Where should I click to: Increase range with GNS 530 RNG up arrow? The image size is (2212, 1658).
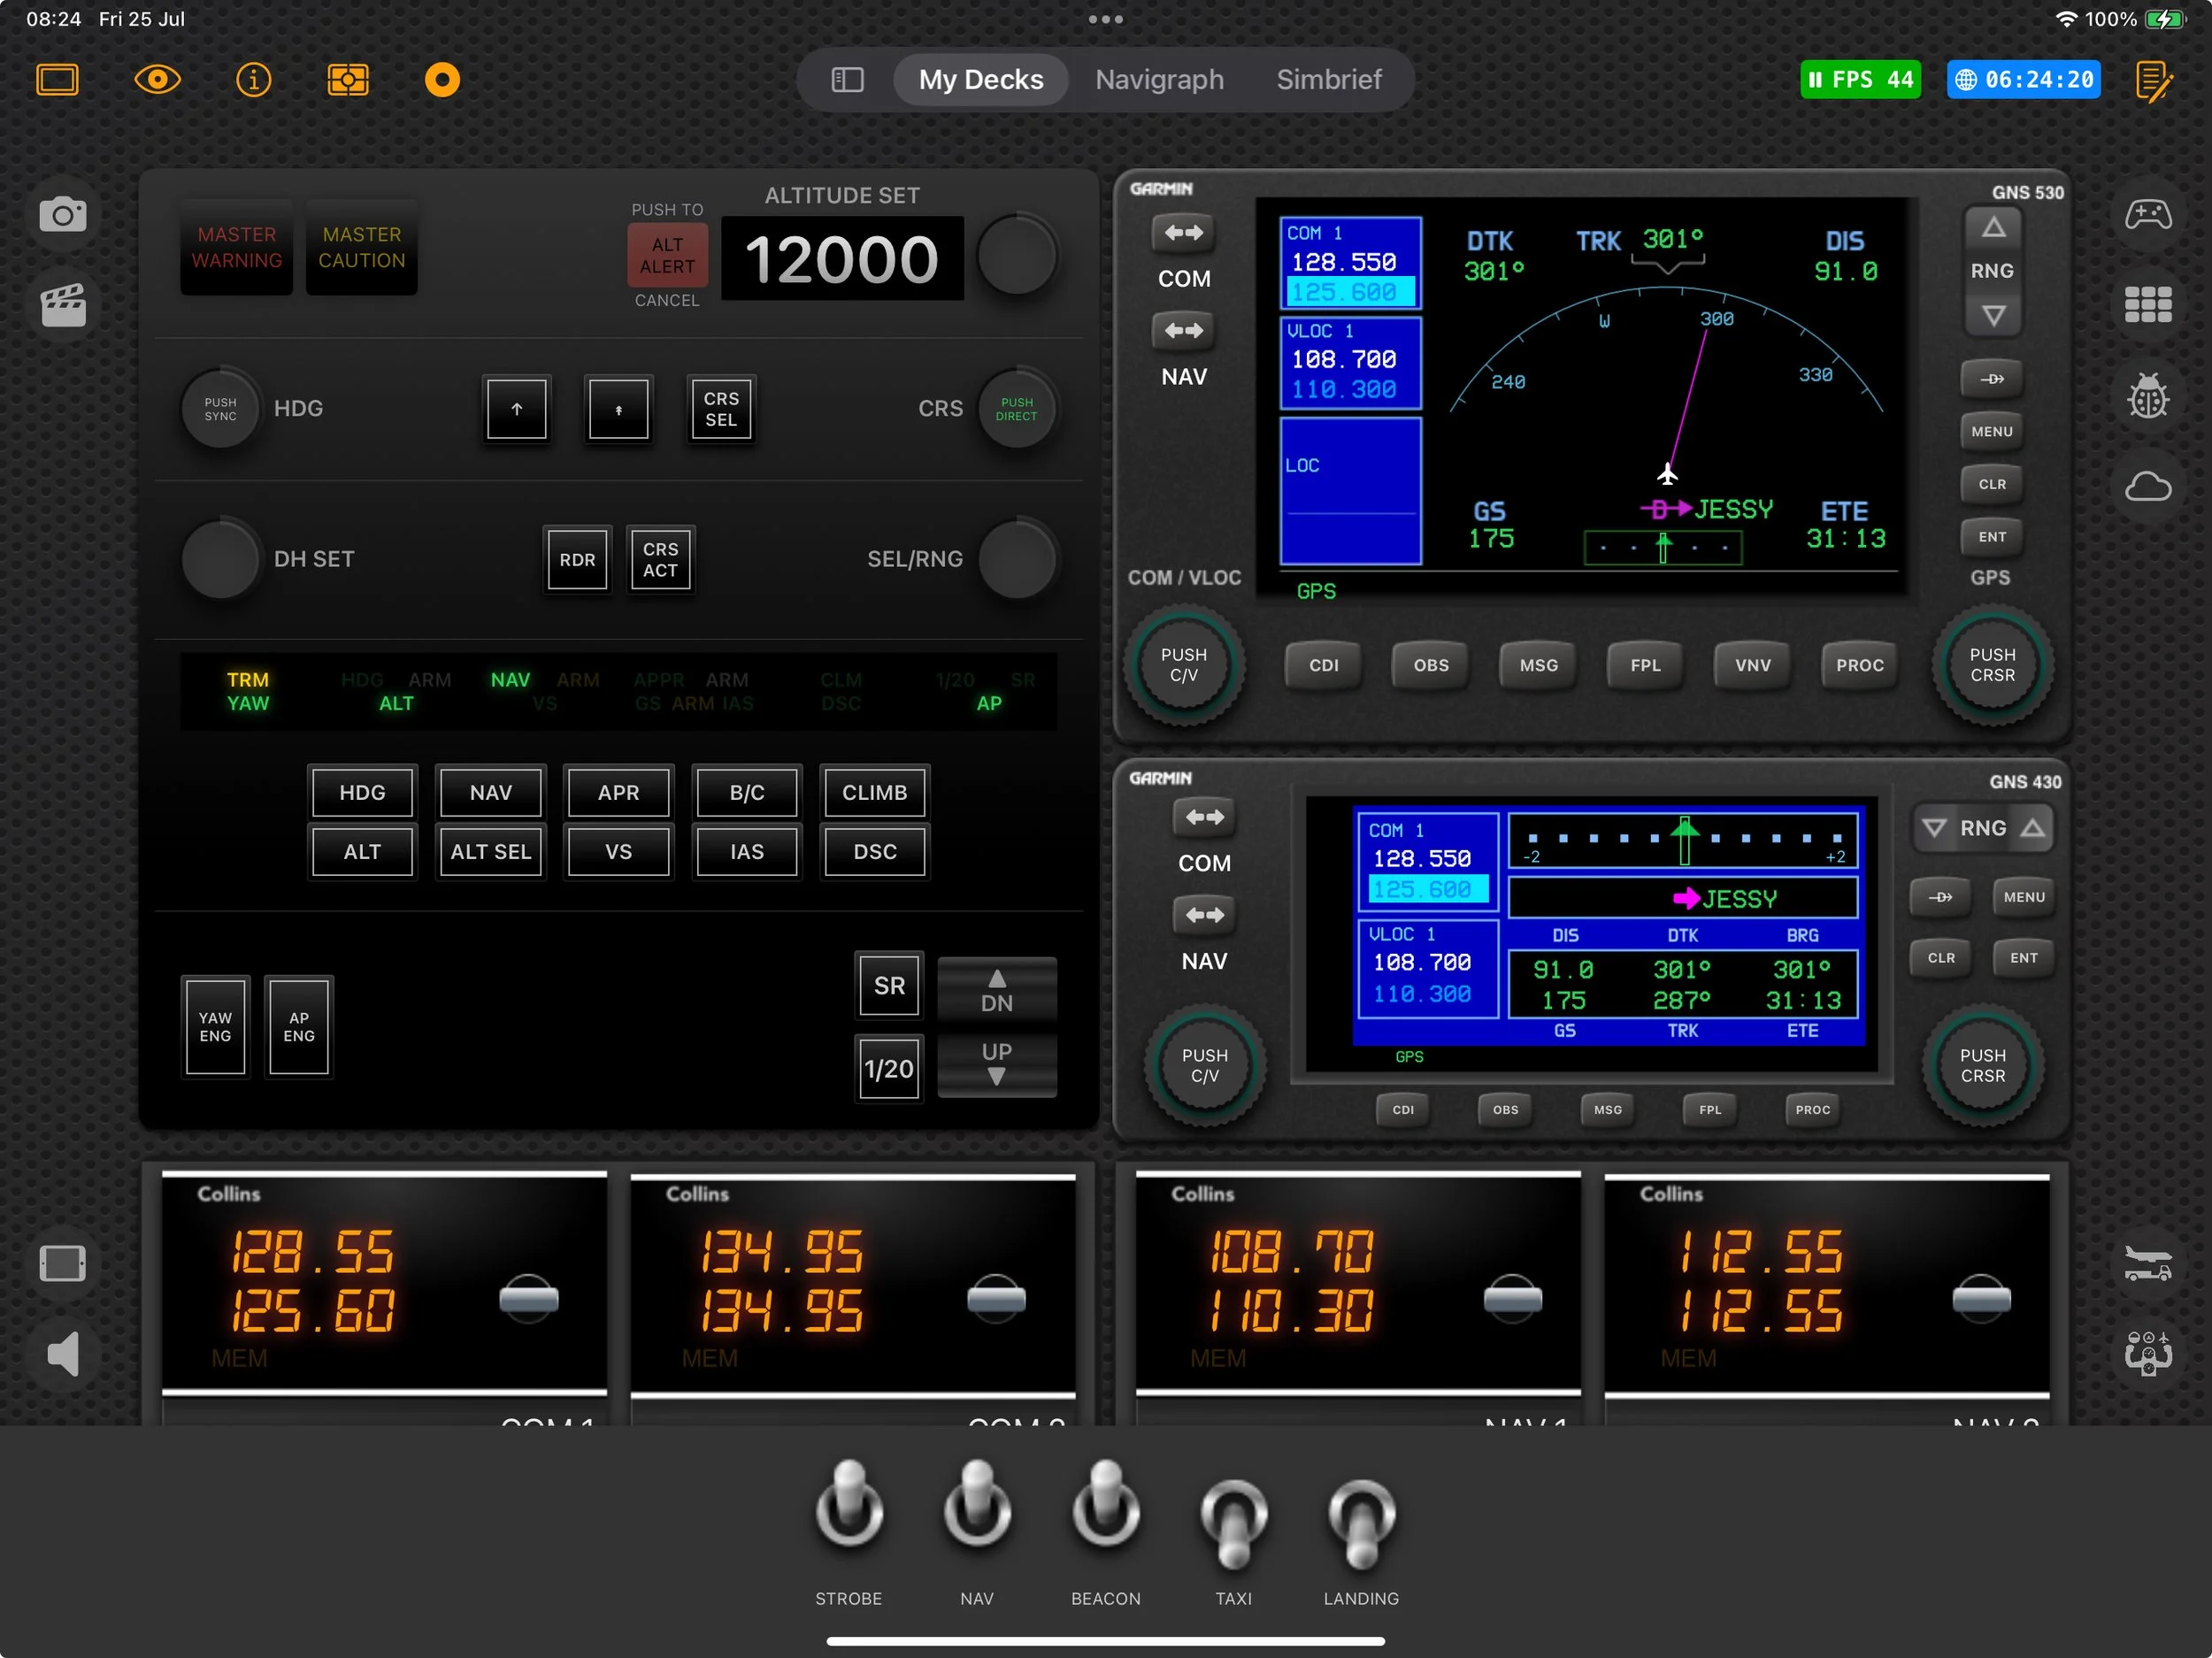point(1993,228)
